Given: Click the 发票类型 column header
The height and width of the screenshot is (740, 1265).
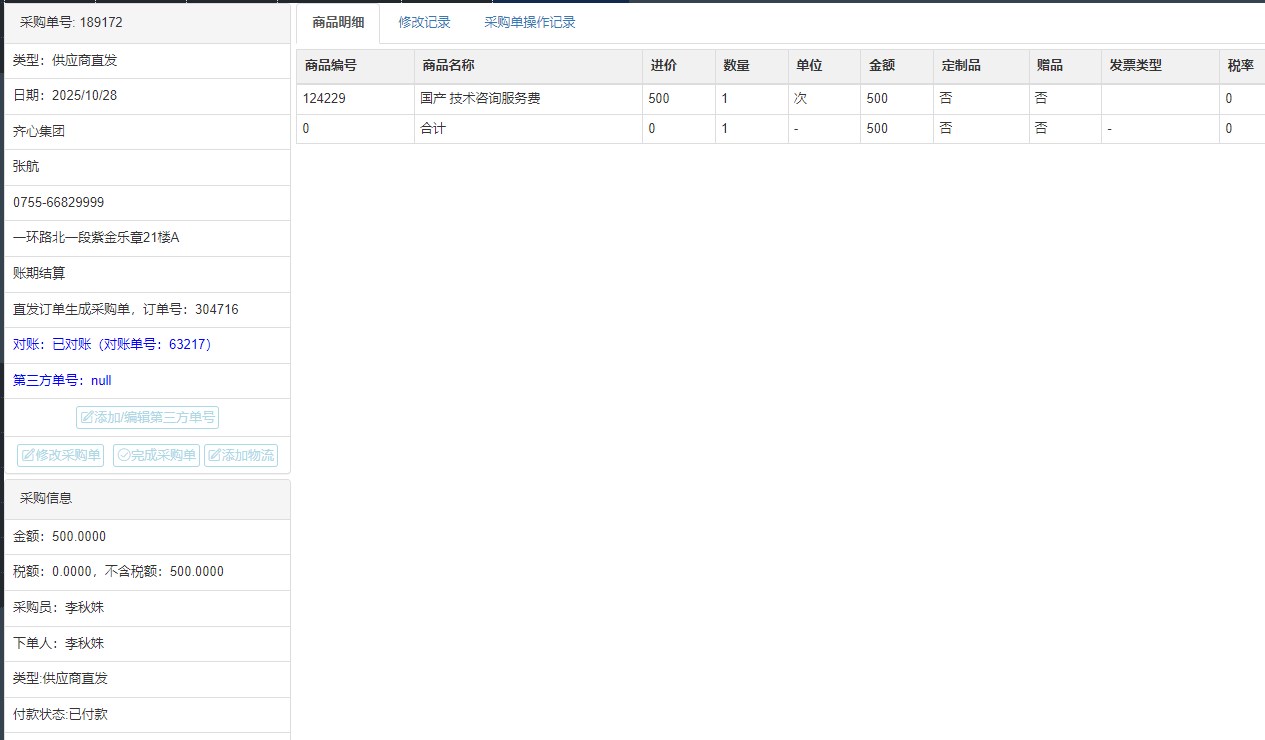Looking at the screenshot, I should 1135,66.
